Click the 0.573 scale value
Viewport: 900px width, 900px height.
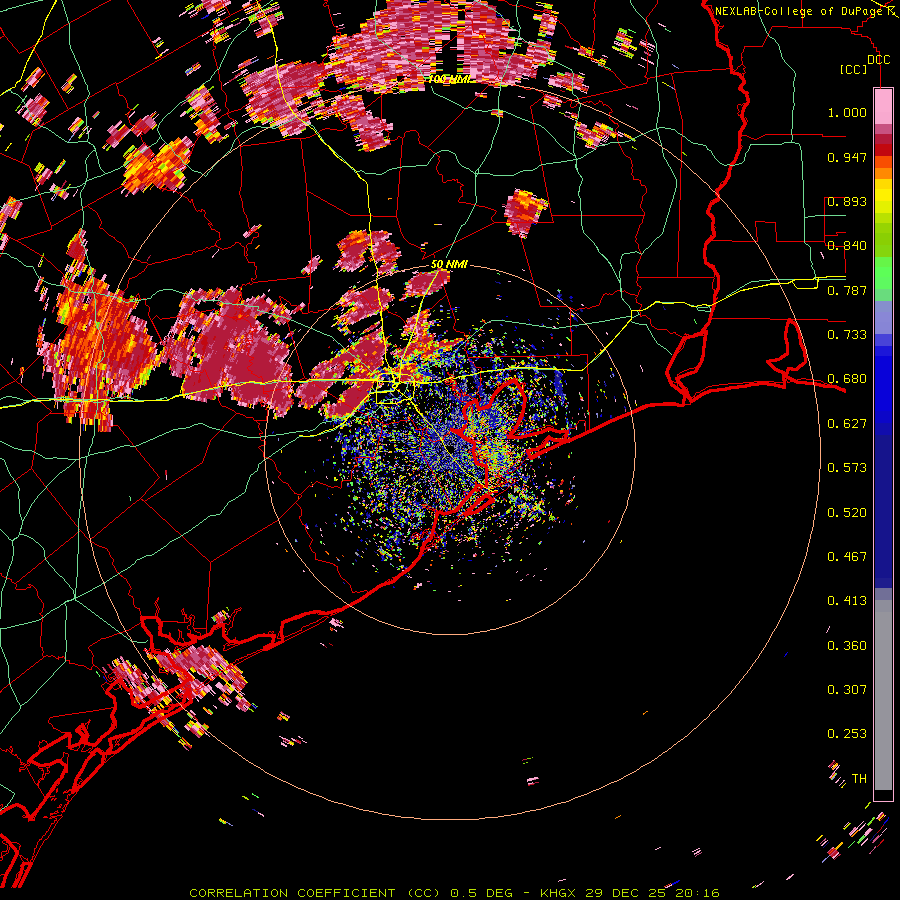(847, 468)
